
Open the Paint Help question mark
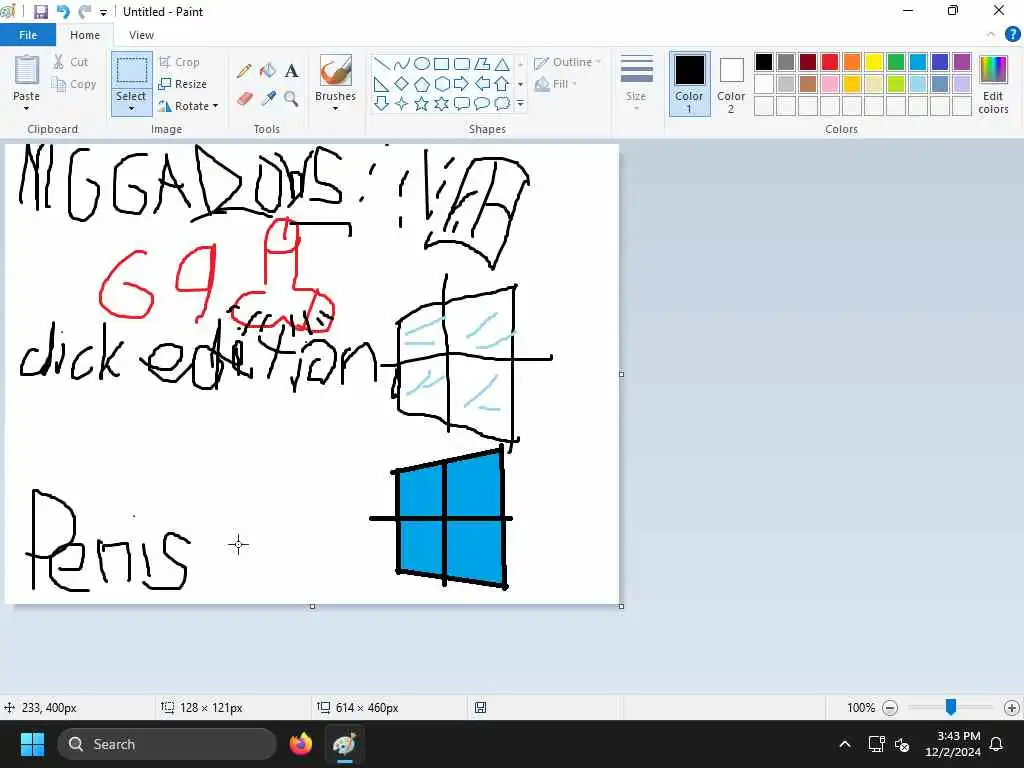1012,34
